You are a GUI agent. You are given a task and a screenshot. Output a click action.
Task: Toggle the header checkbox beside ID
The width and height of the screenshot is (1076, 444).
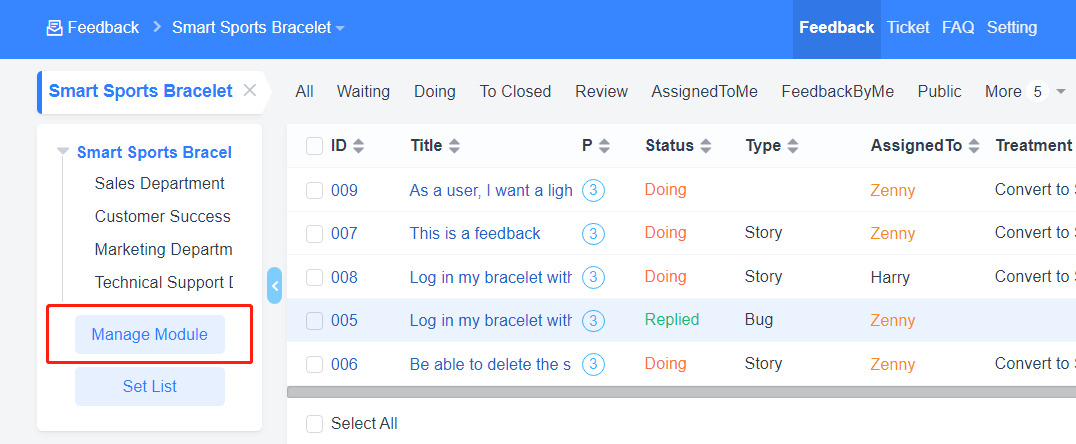[315, 146]
